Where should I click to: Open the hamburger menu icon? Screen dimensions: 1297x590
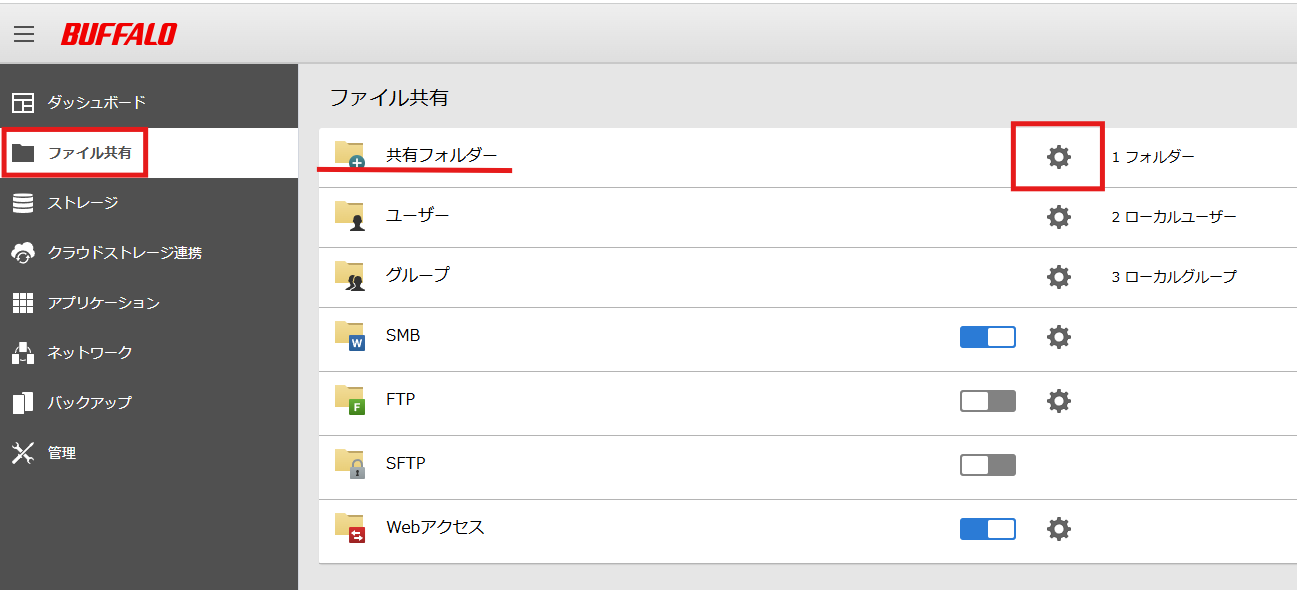(24, 34)
